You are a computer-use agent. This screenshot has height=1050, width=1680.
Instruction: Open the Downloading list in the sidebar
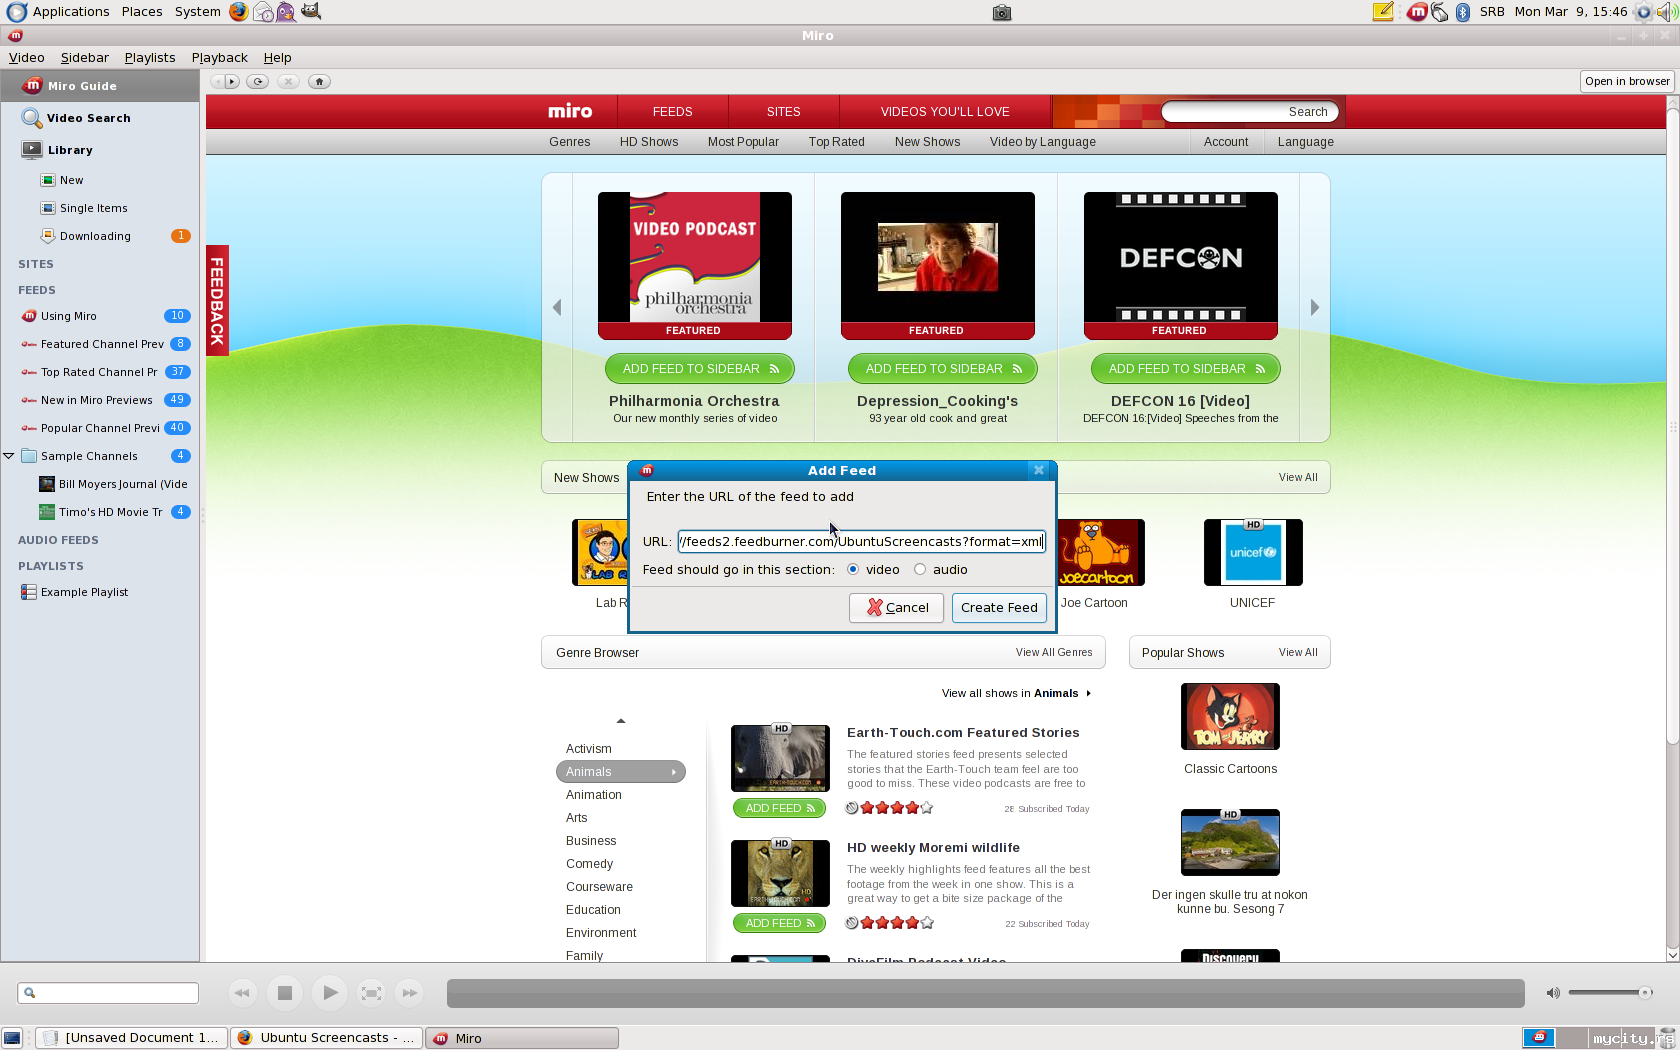point(100,236)
